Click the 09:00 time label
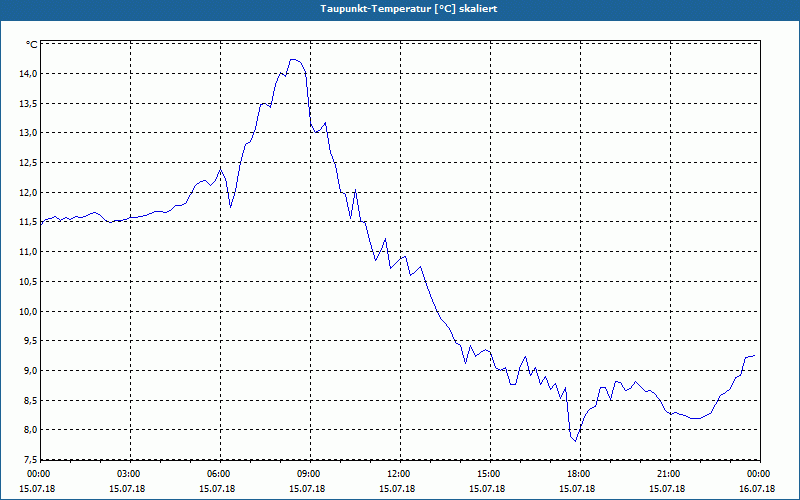The height and width of the screenshot is (500, 800). (x=310, y=474)
